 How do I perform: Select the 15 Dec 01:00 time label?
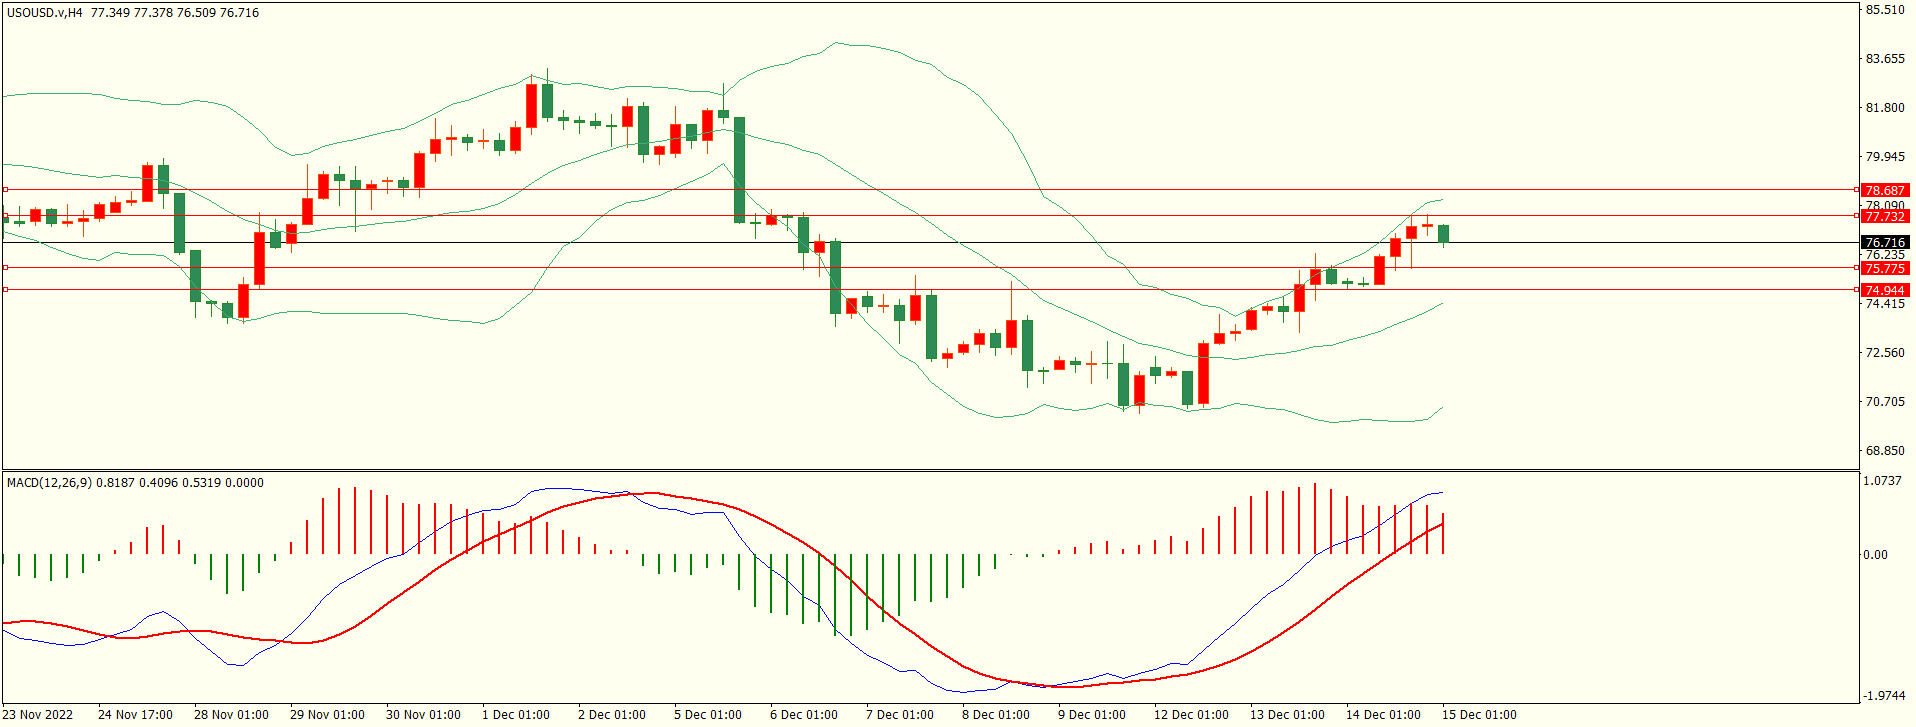point(1479,714)
